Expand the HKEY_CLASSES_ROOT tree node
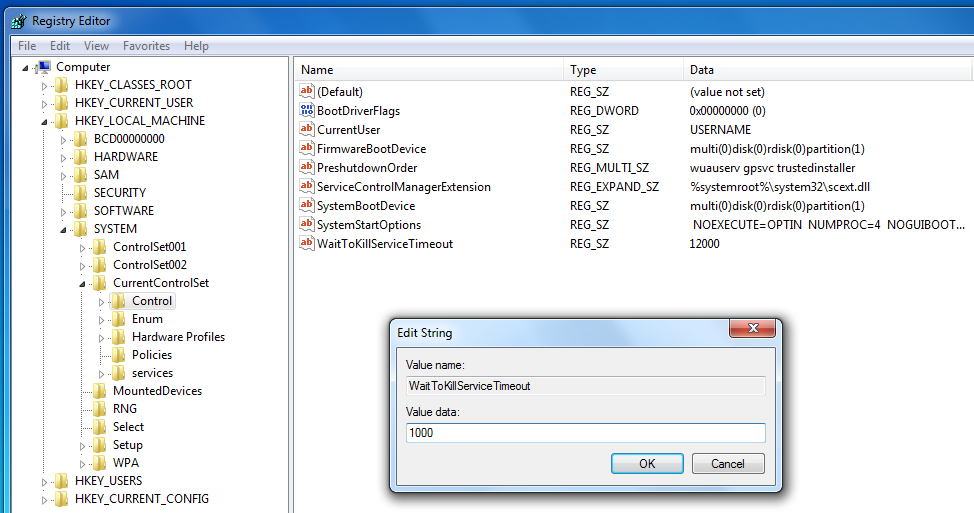 pyautogui.click(x=44, y=85)
